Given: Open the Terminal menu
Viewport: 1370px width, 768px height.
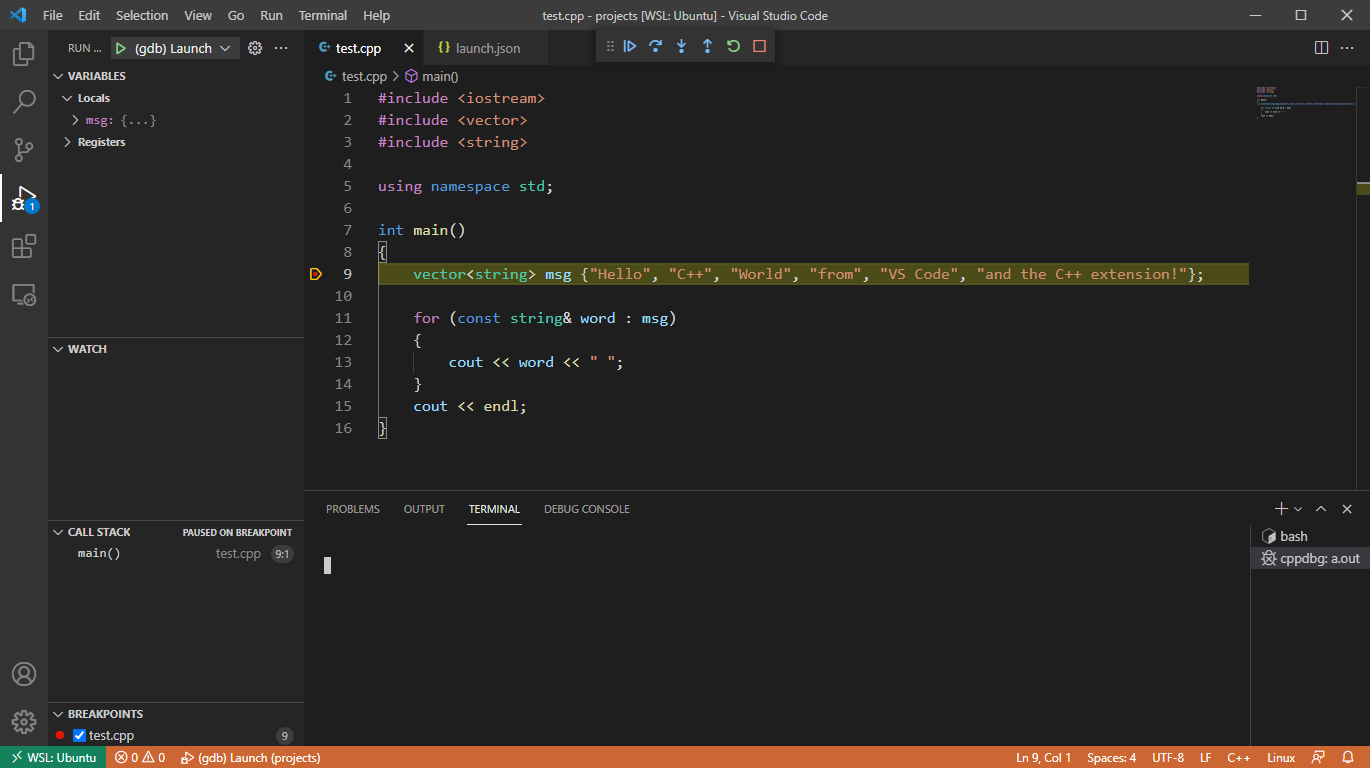Looking at the screenshot, I should 323,15.
